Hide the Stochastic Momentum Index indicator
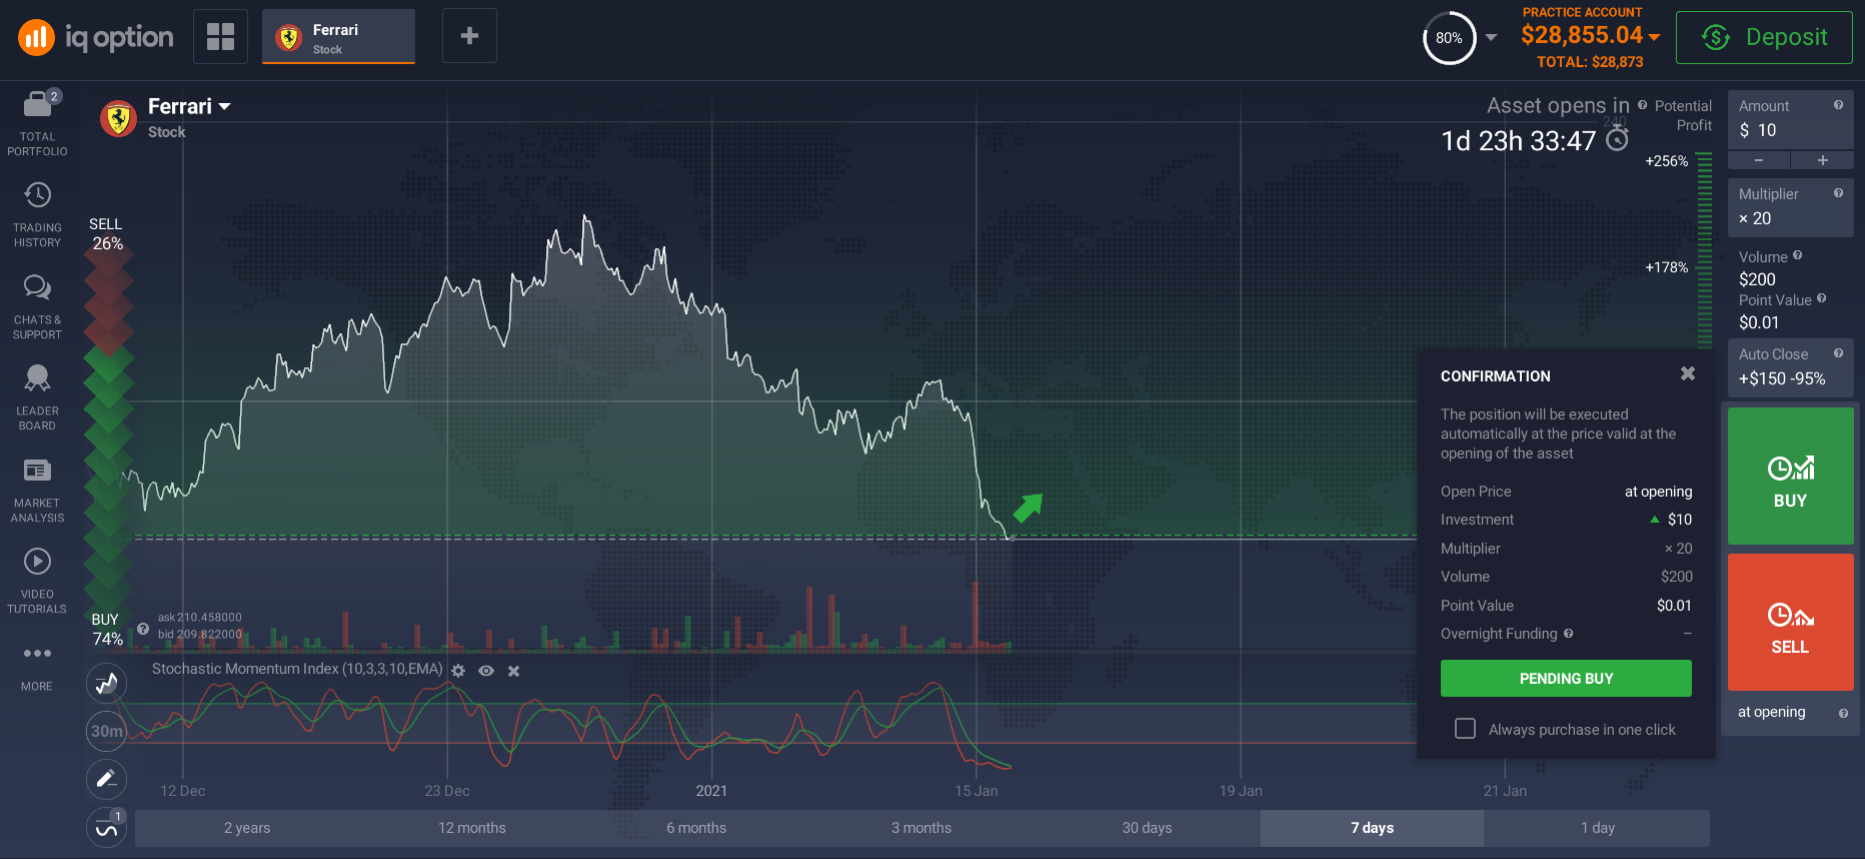Image resolution: width=1865 pixels, height=859 pixels. click(x=486, y=671)
